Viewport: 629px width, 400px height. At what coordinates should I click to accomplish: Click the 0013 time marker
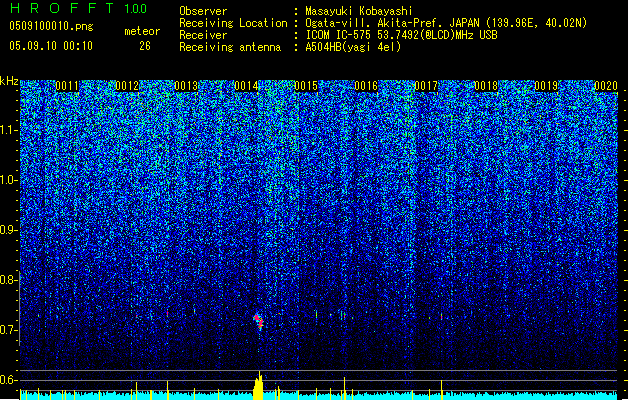coord(186,86)
